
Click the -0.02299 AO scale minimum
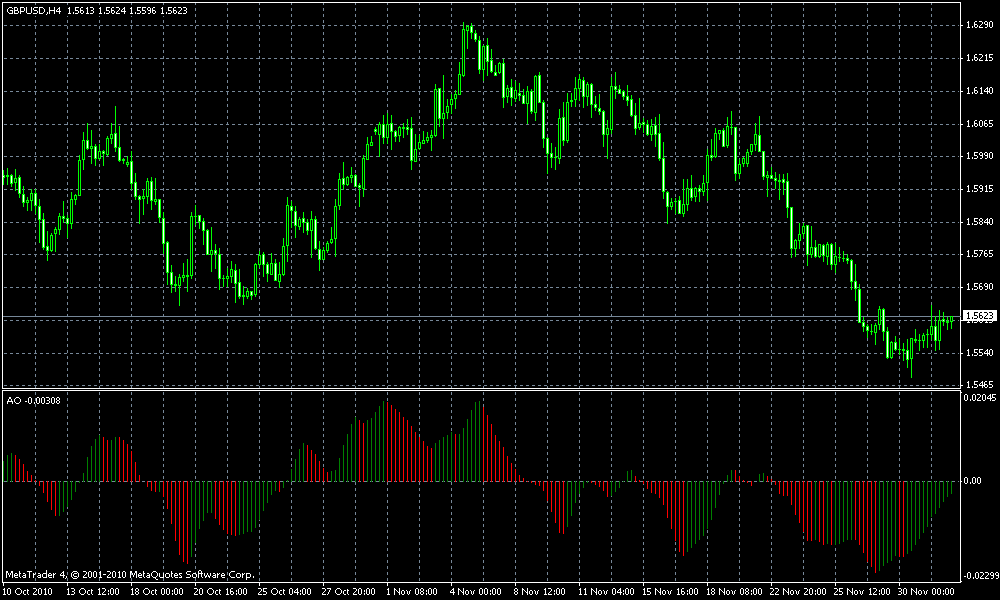click(x=980, y=575)
